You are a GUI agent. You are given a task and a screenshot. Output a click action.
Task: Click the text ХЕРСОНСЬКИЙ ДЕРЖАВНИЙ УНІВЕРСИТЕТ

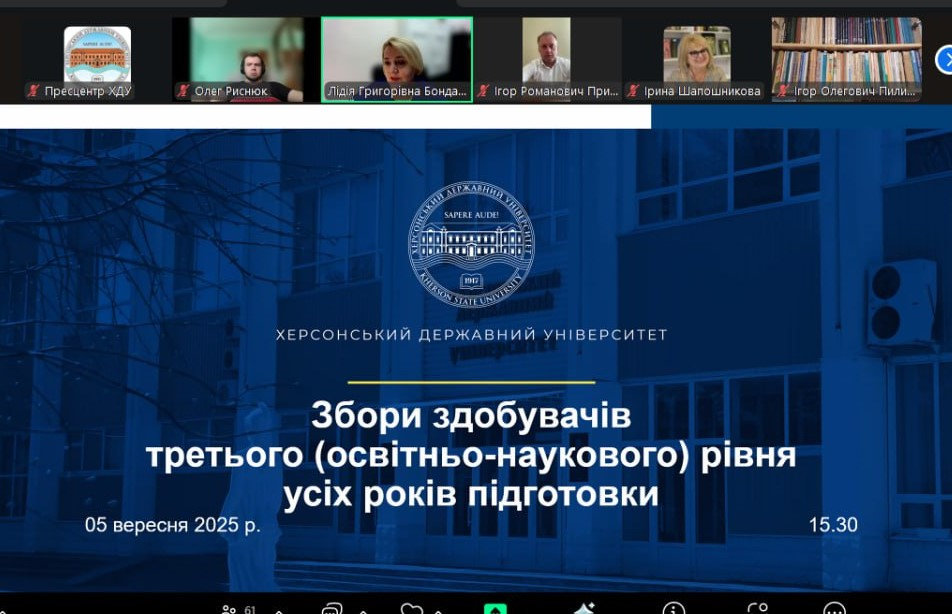pos(472,335)
